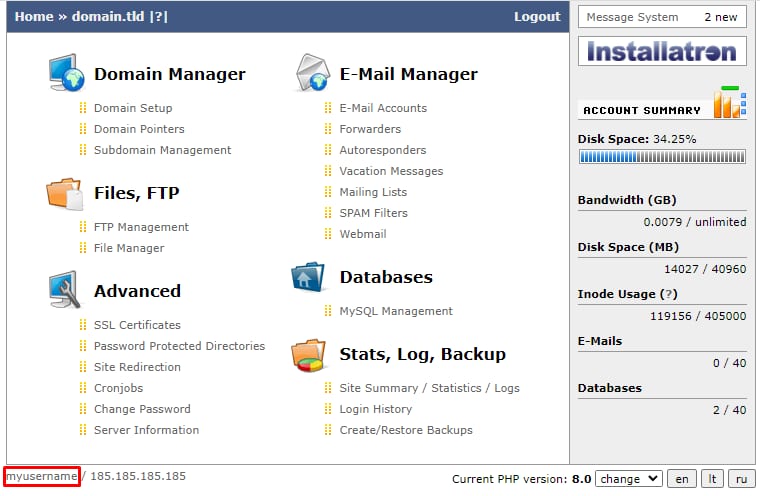Click the Account Summary bar chart icon

pos(729,103)
